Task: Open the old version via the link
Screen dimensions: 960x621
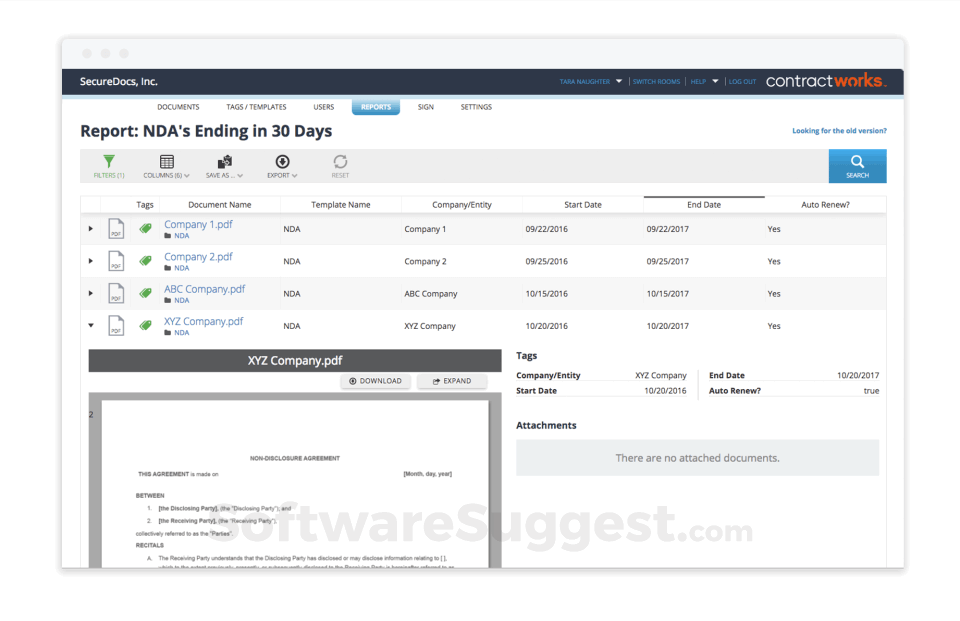Action: tap(838, 130)
